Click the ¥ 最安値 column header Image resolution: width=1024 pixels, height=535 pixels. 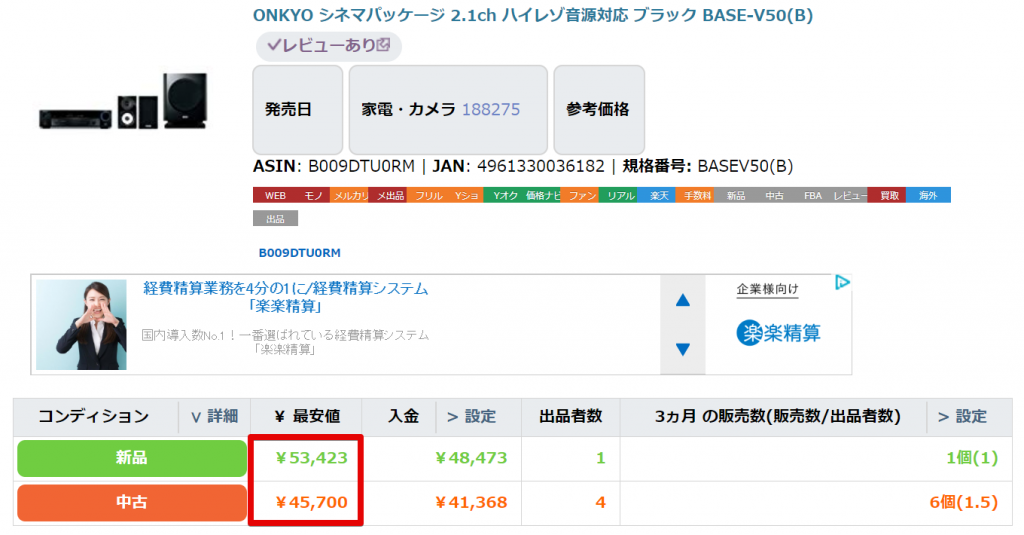[x=306, y=416]
